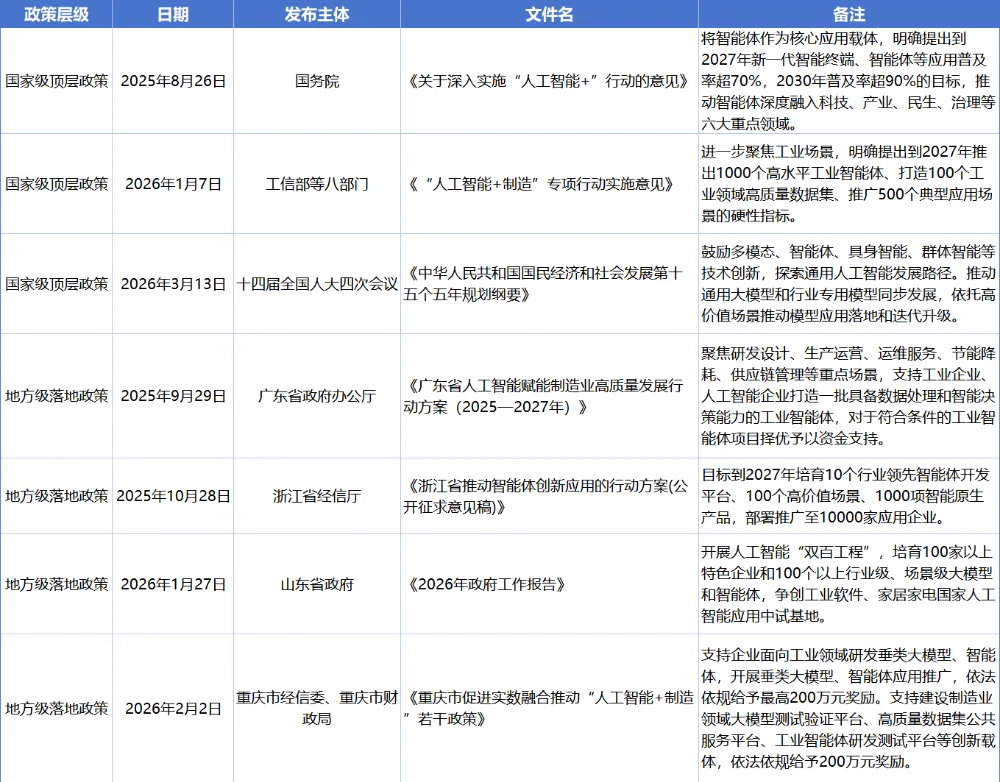Select 国家级顶层政策 cell in 十四届全国人大 row
Image resolution: width=1000 pixels, height=782 pixels.
tap(56, 284)
